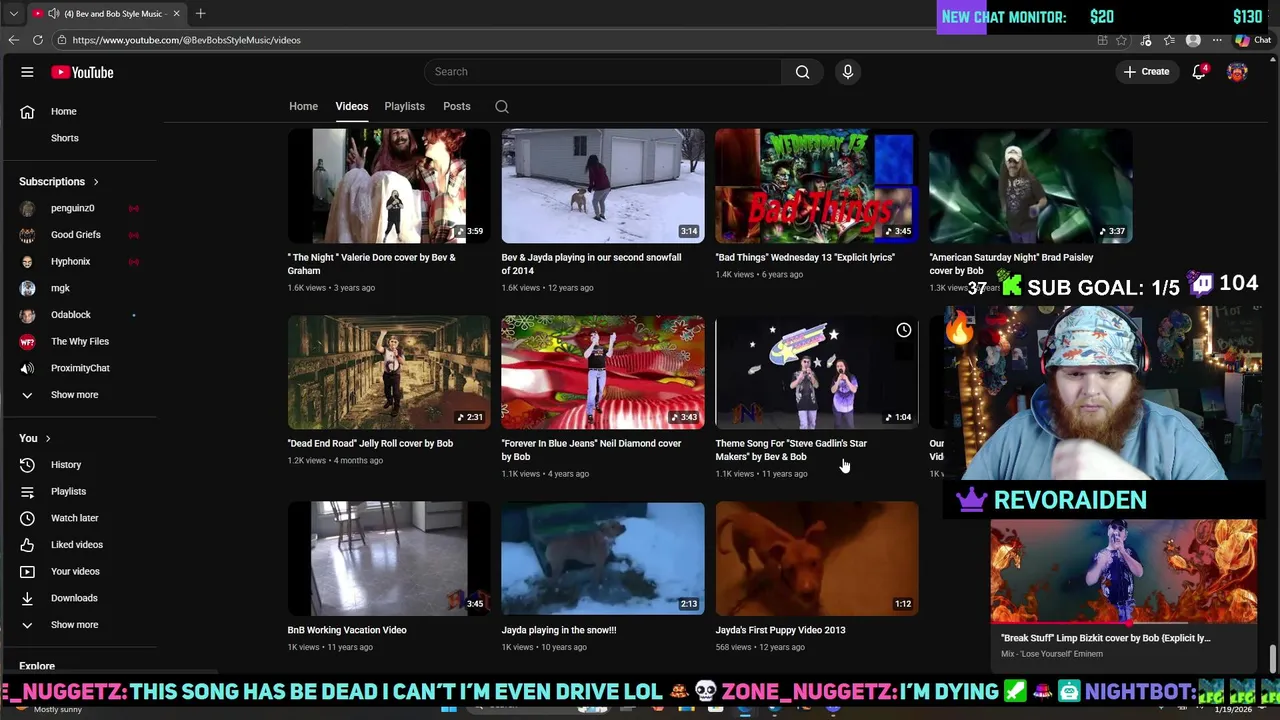Viewport: 1280px width, 720px height.
Task: Start voice search with the microphone
Action: 847,72
